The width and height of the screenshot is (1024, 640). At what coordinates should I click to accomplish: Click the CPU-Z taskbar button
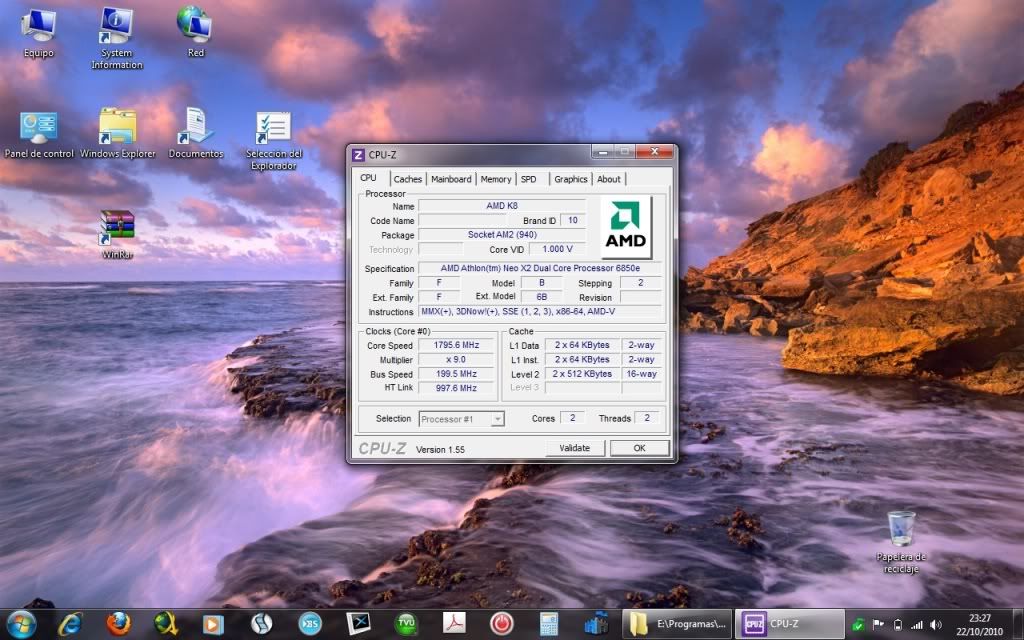pos(790,624)
